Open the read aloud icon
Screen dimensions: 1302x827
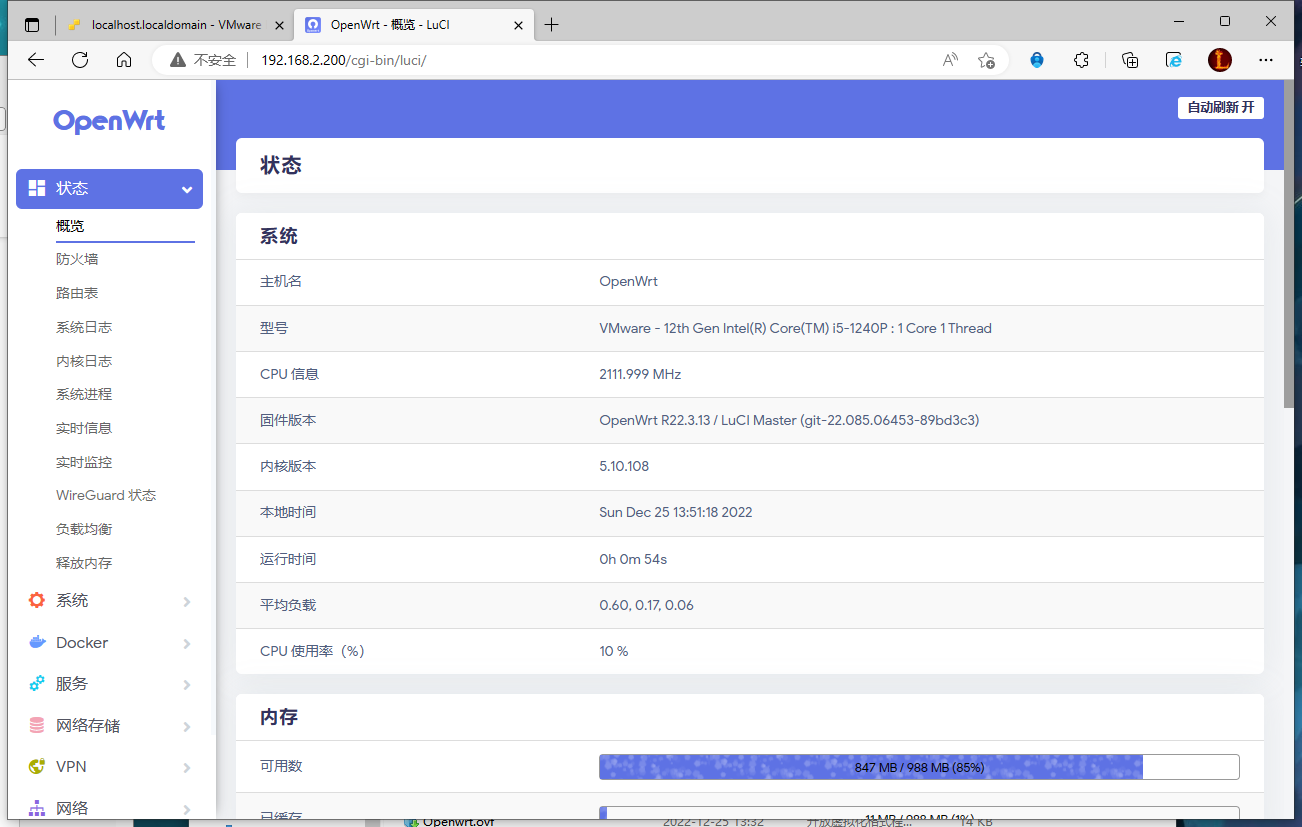click(x=950, y=60)
